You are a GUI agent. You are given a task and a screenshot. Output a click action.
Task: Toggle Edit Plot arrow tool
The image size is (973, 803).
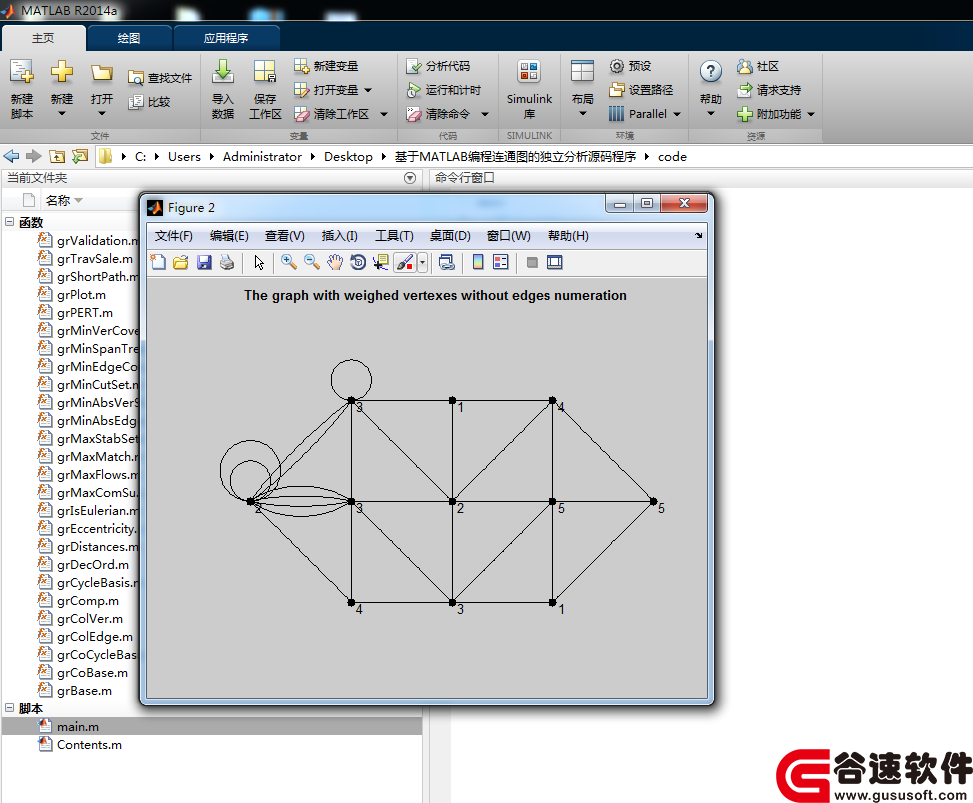[x=259, y=262]
